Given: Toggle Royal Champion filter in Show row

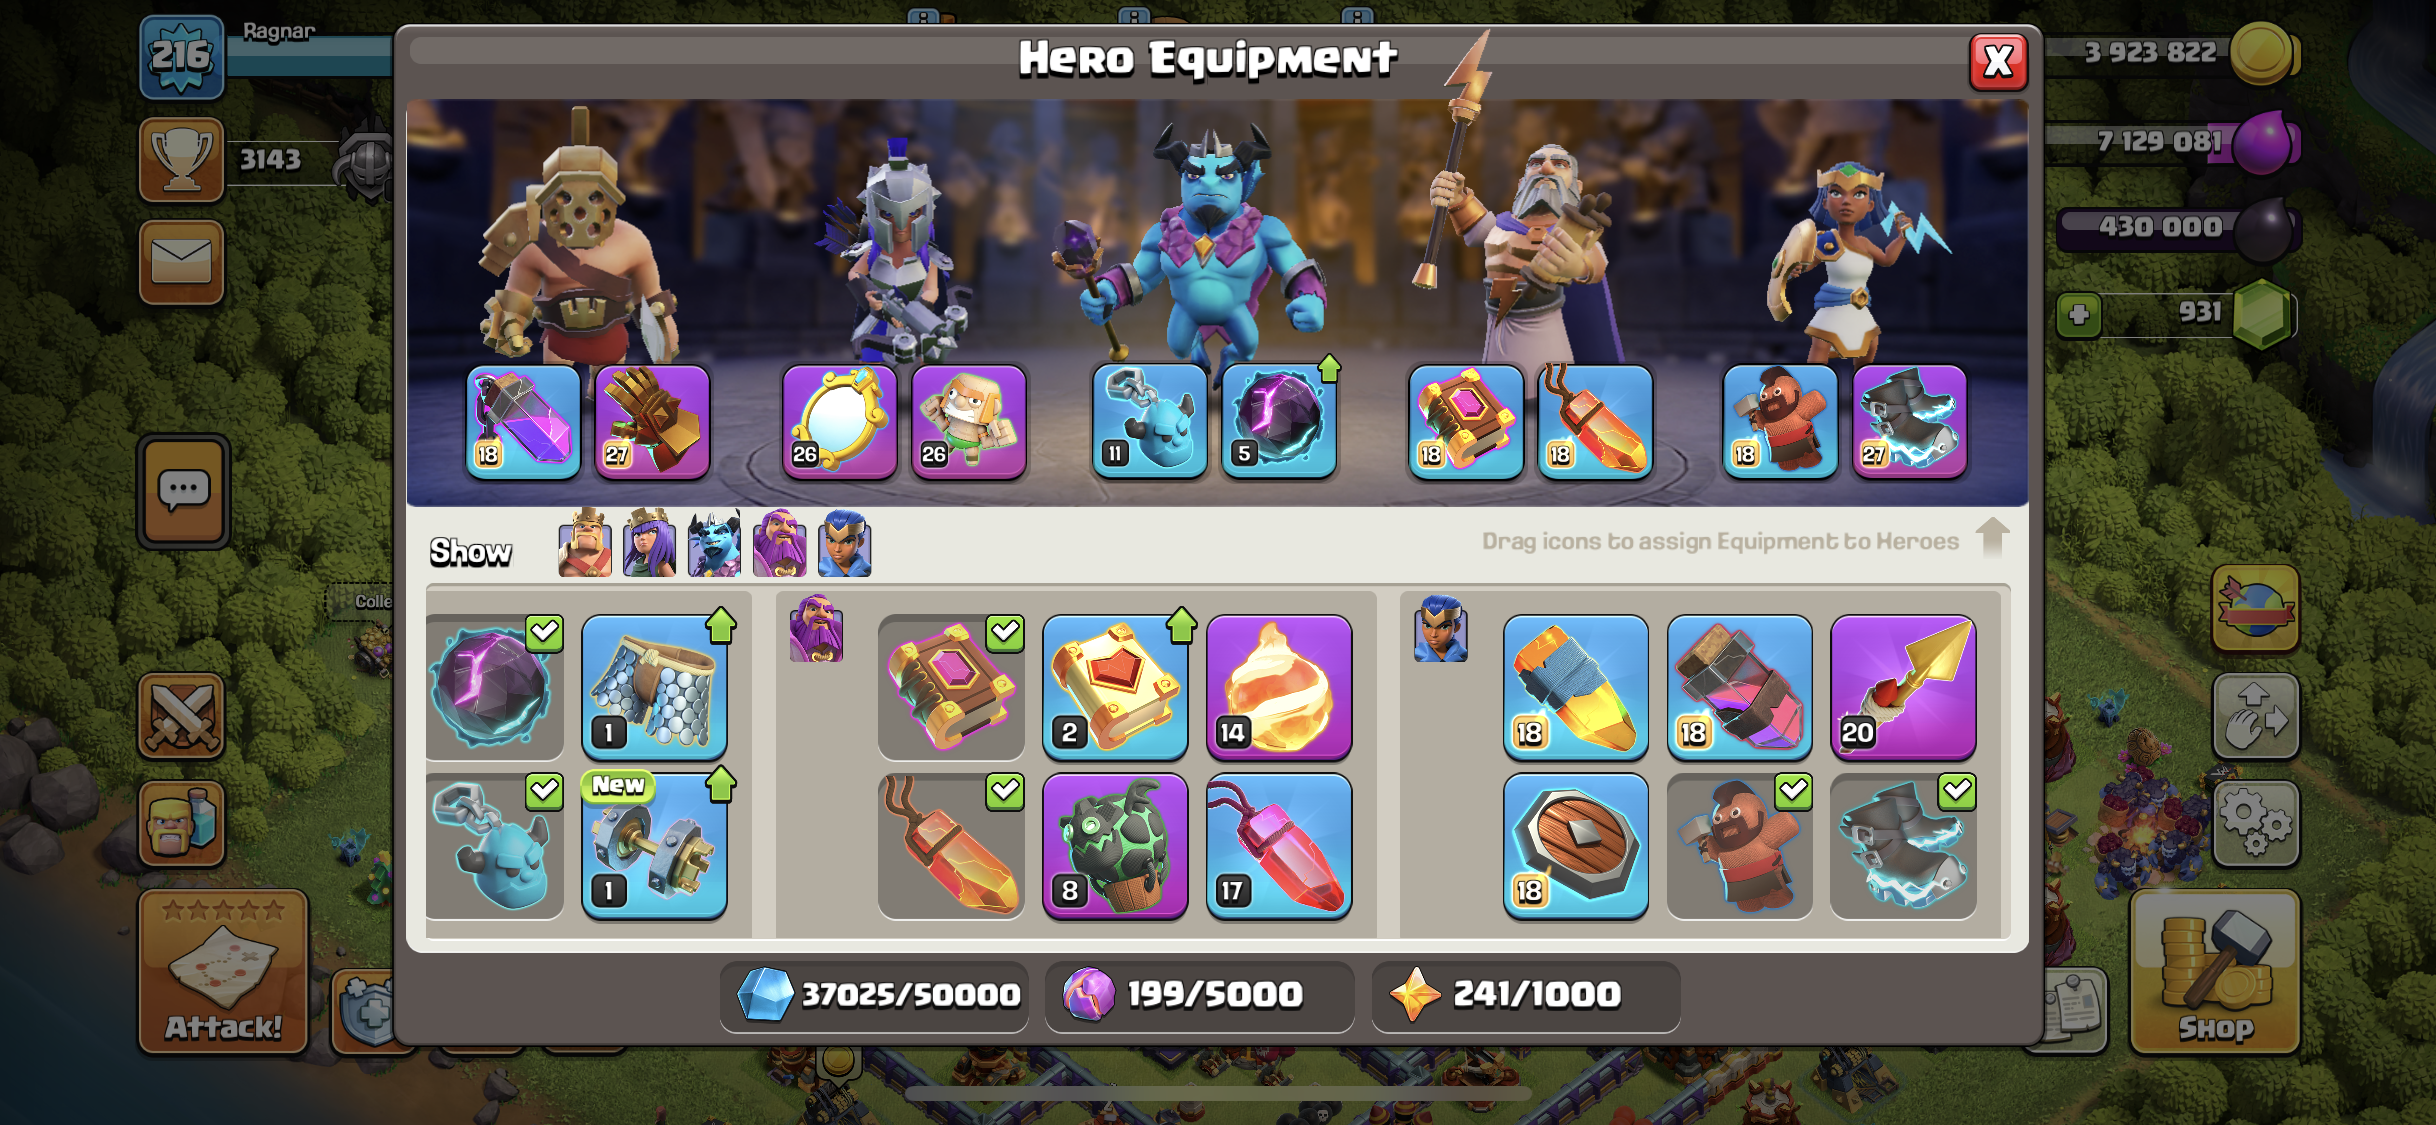Looking at the screenshot, I should click(x=845, y=543).
